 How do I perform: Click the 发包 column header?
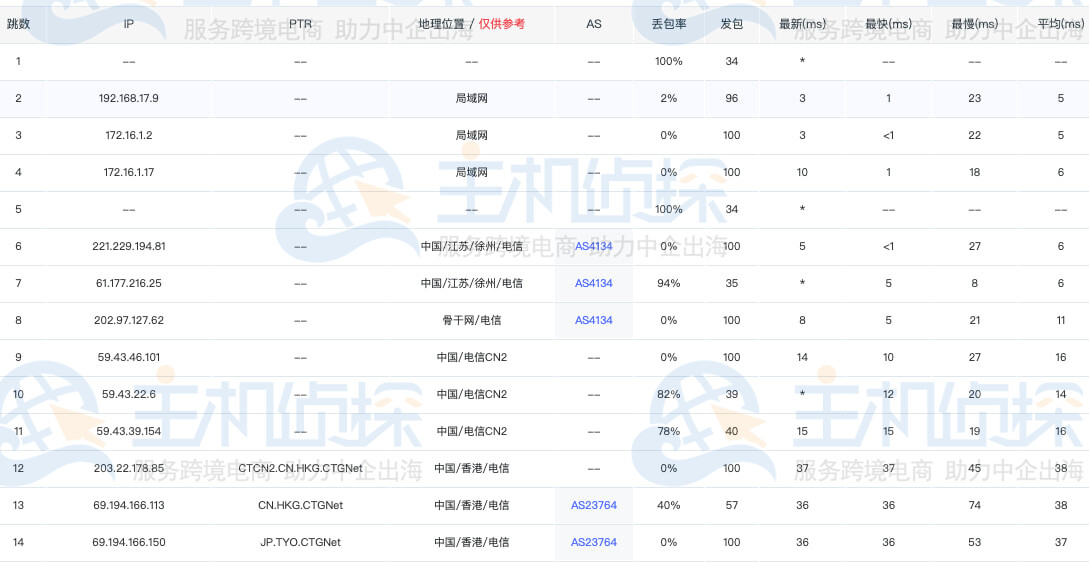tap(731, 23)
